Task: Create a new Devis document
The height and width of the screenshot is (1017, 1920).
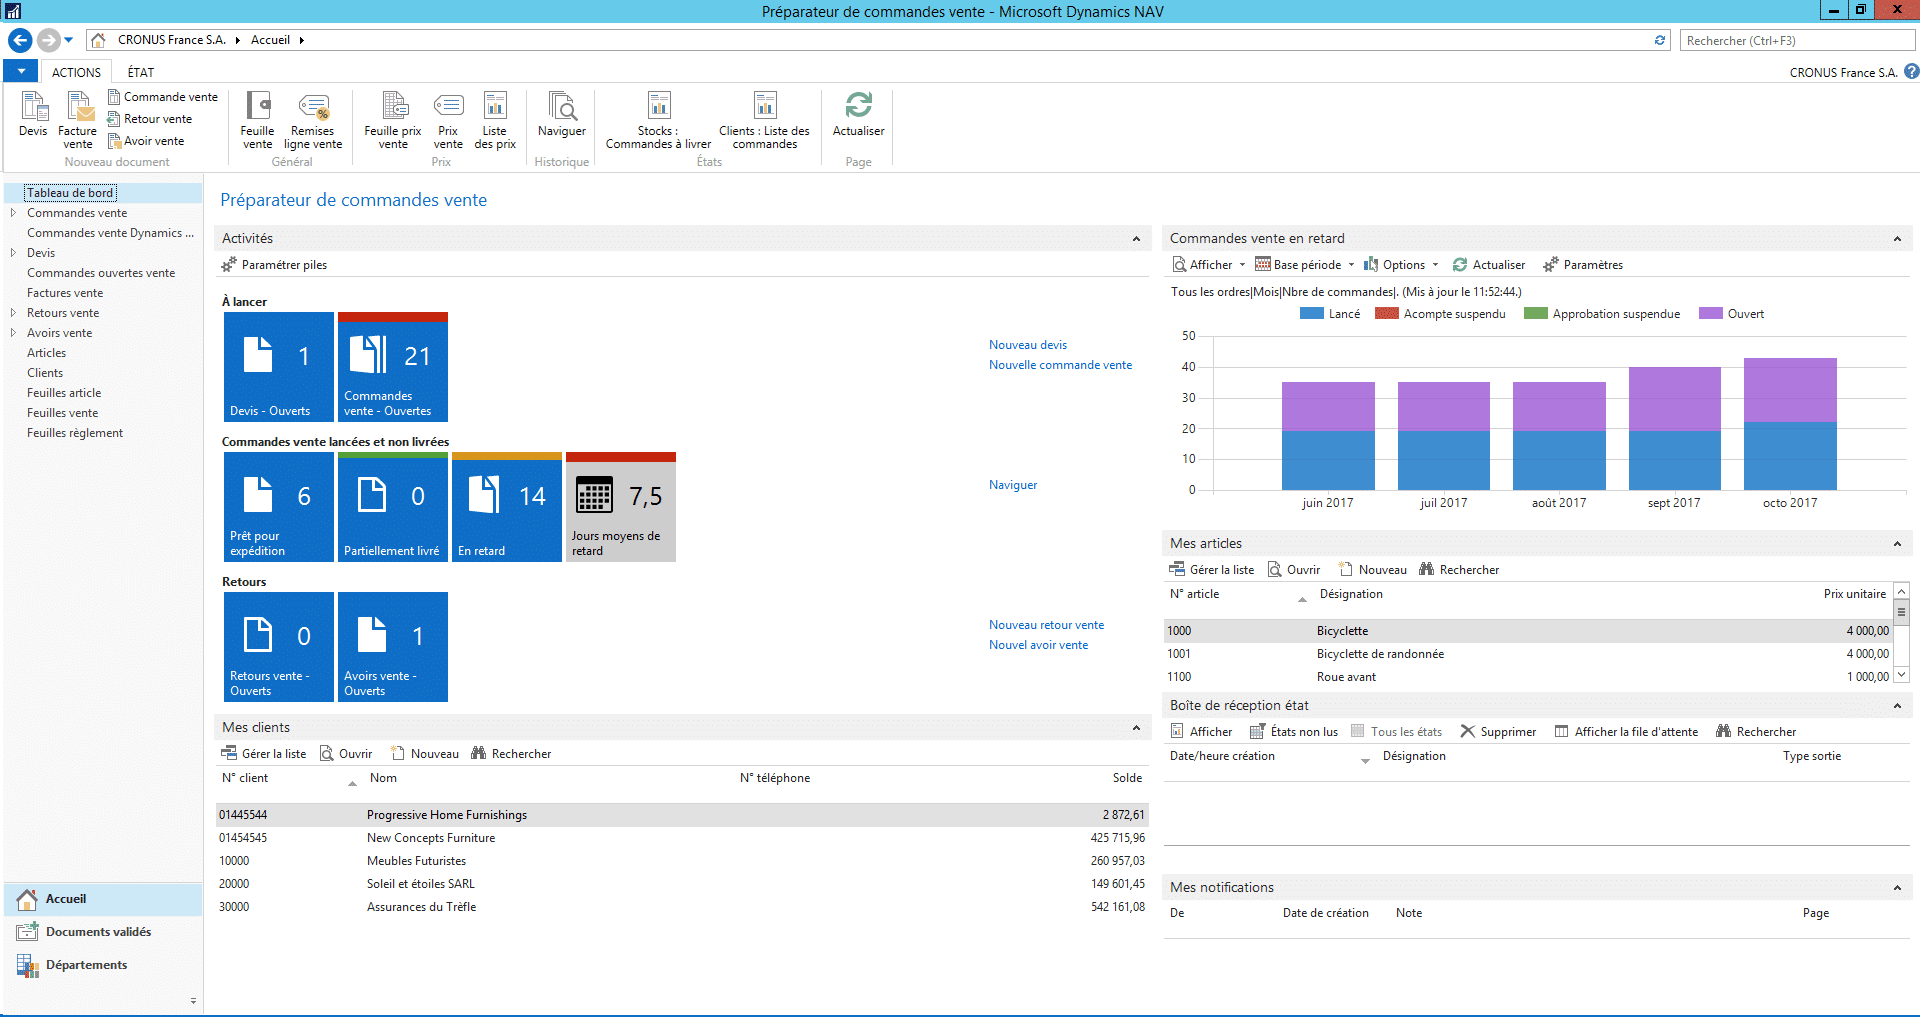Action: 33,114
